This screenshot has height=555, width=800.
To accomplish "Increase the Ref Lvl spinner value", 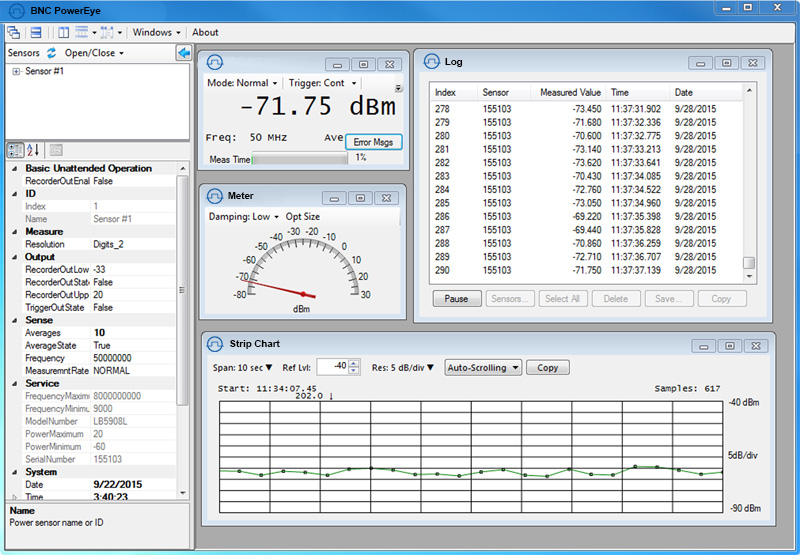I will pos(354,363).
